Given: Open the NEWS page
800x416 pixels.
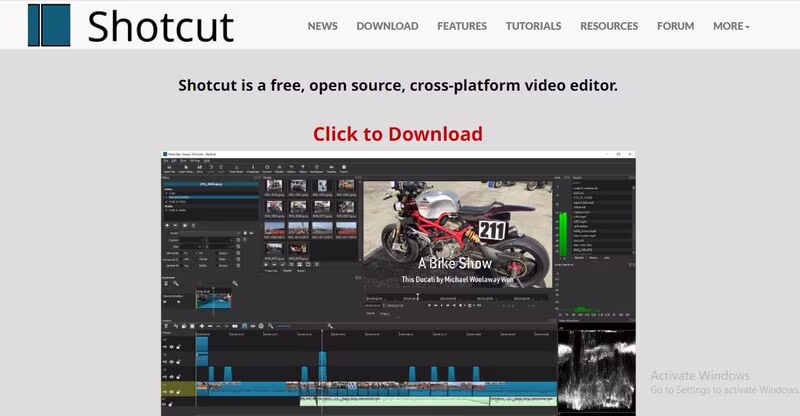Looking at the screenshot, I should click(x=322, y=26).
